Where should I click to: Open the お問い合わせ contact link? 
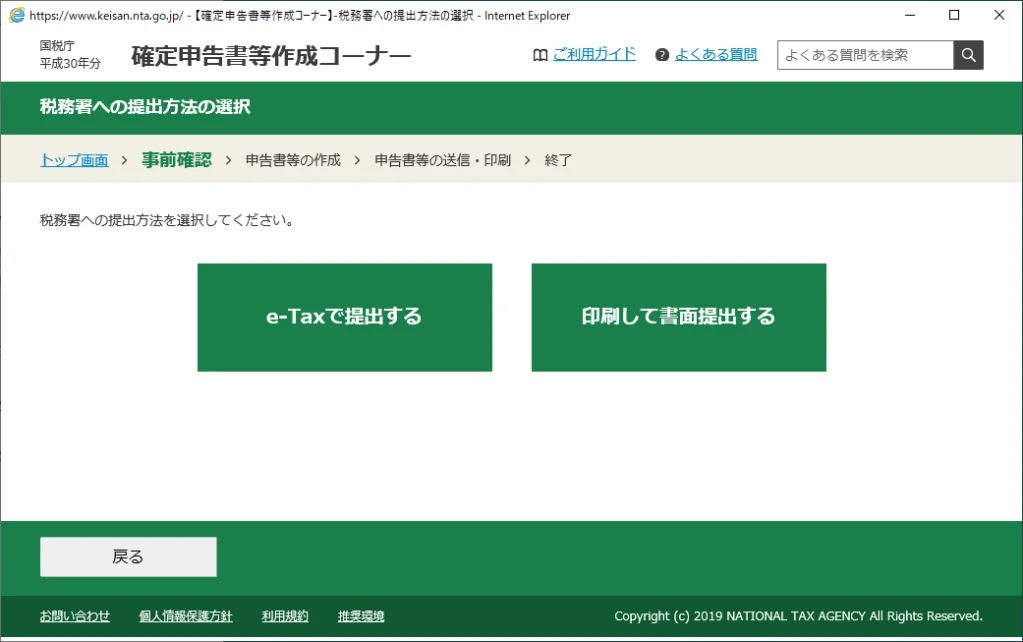tap(74, 616)
